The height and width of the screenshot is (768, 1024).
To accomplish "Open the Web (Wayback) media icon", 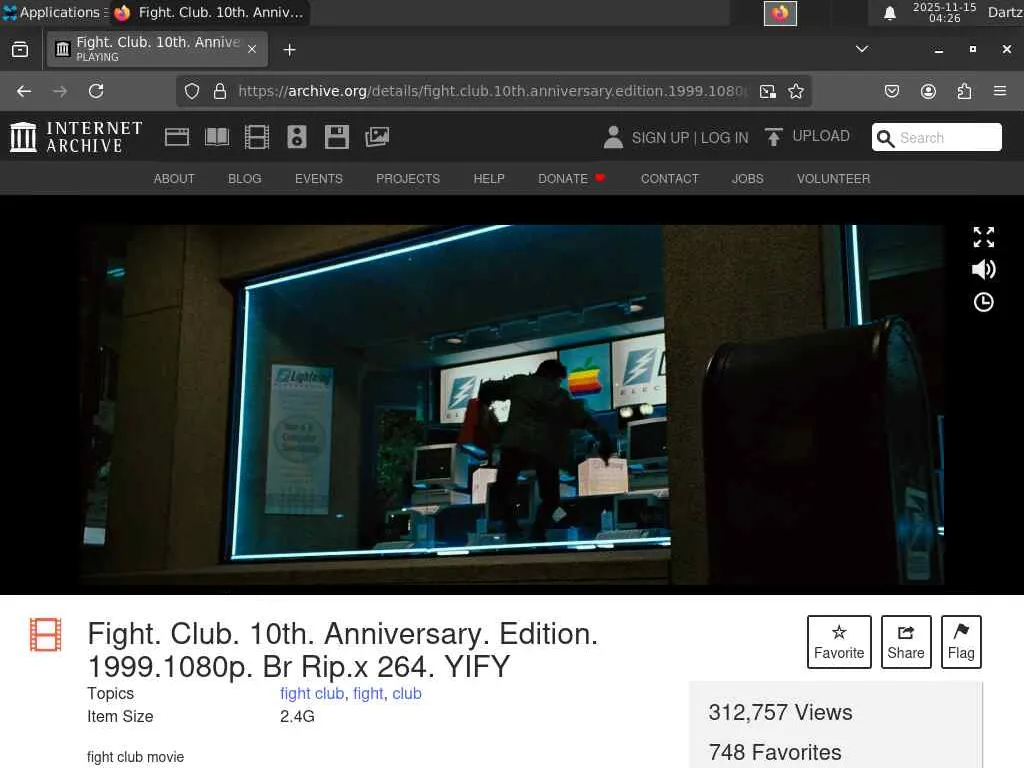I will [x=177, y=137].
